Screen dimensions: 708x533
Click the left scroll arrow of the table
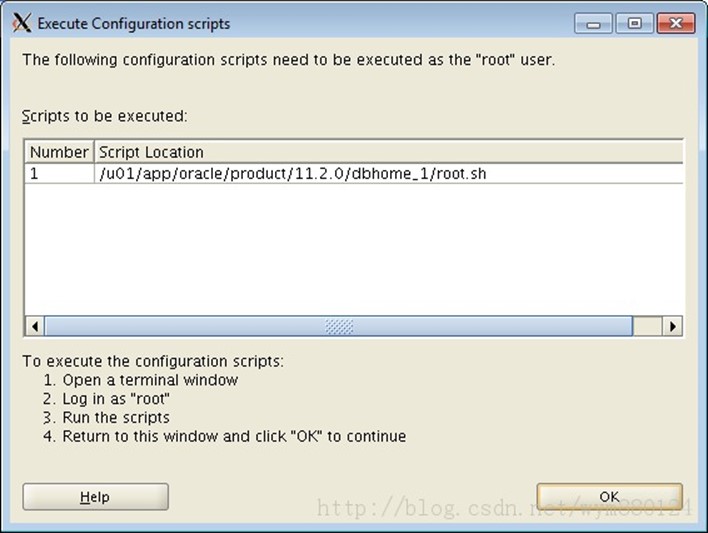click(x=34, y=326)
